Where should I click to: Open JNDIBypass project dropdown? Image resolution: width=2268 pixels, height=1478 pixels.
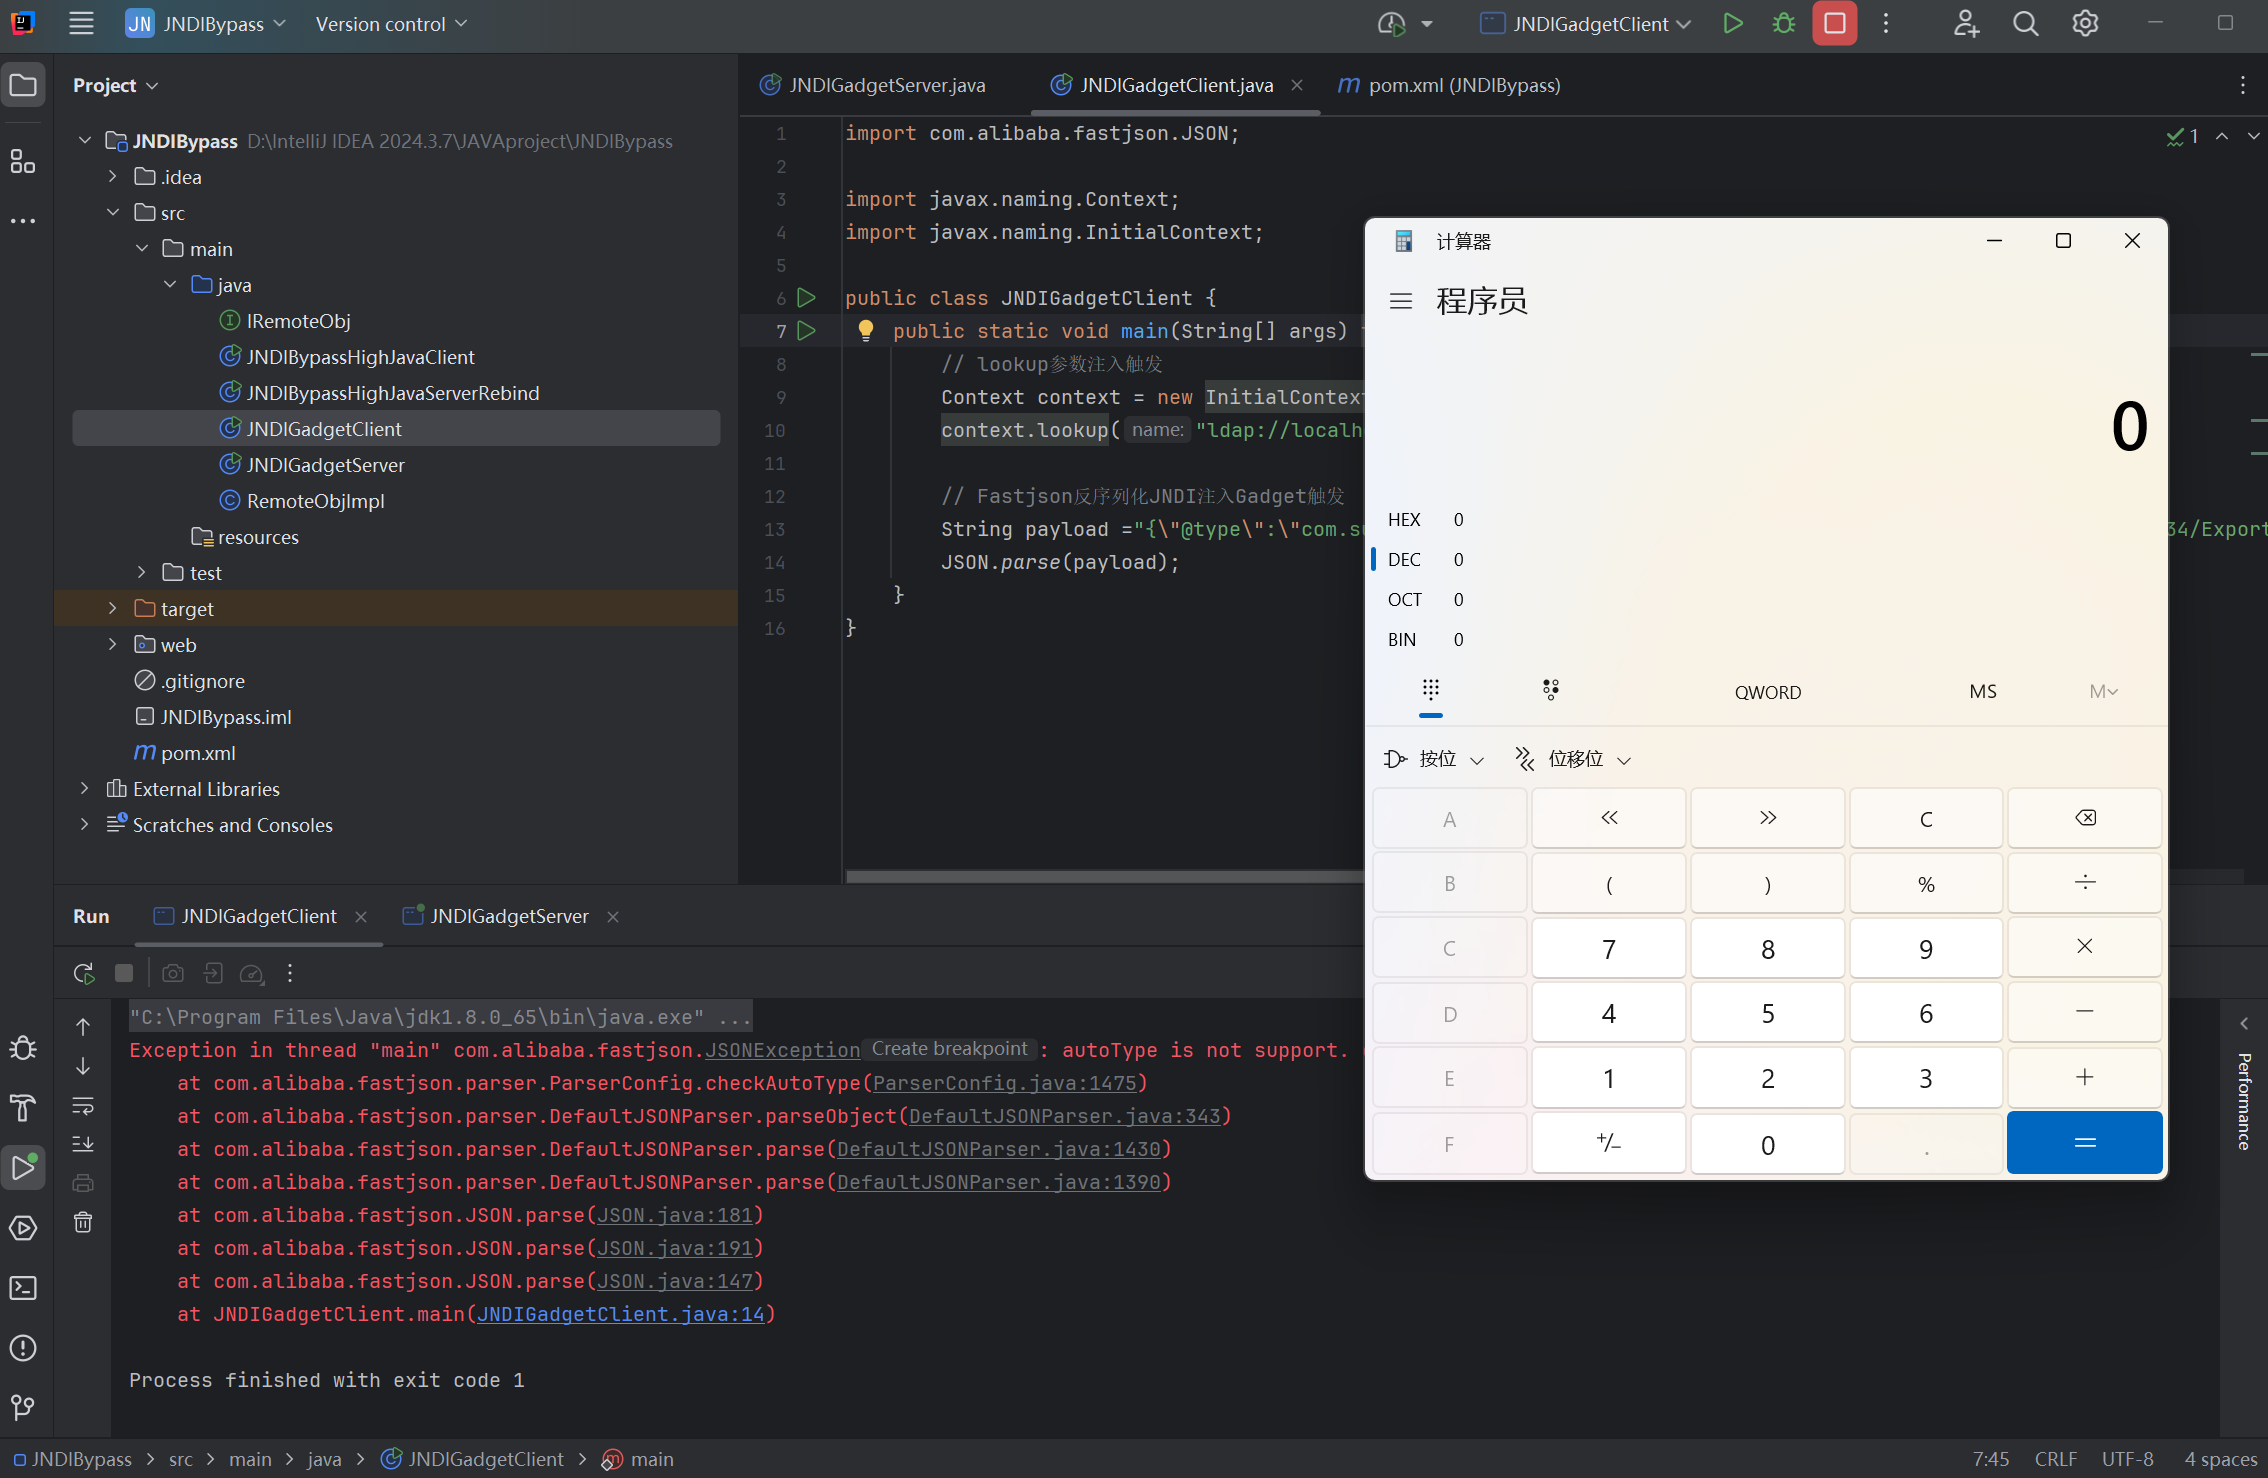[x=205, y=24]
